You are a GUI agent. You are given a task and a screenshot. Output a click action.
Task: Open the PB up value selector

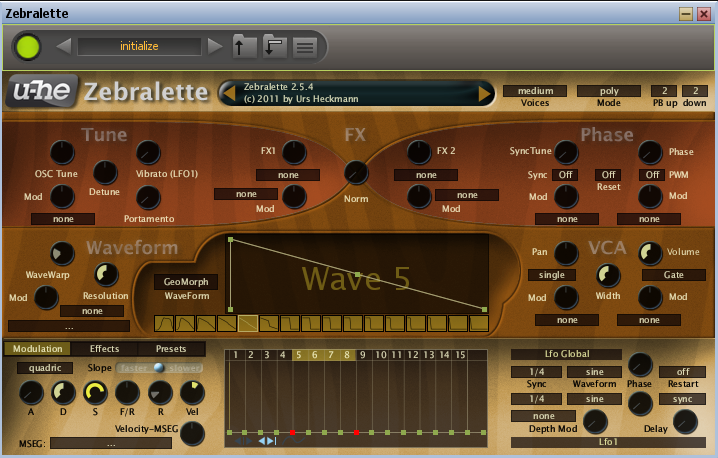pyautogui.click(x=664, y=91)
